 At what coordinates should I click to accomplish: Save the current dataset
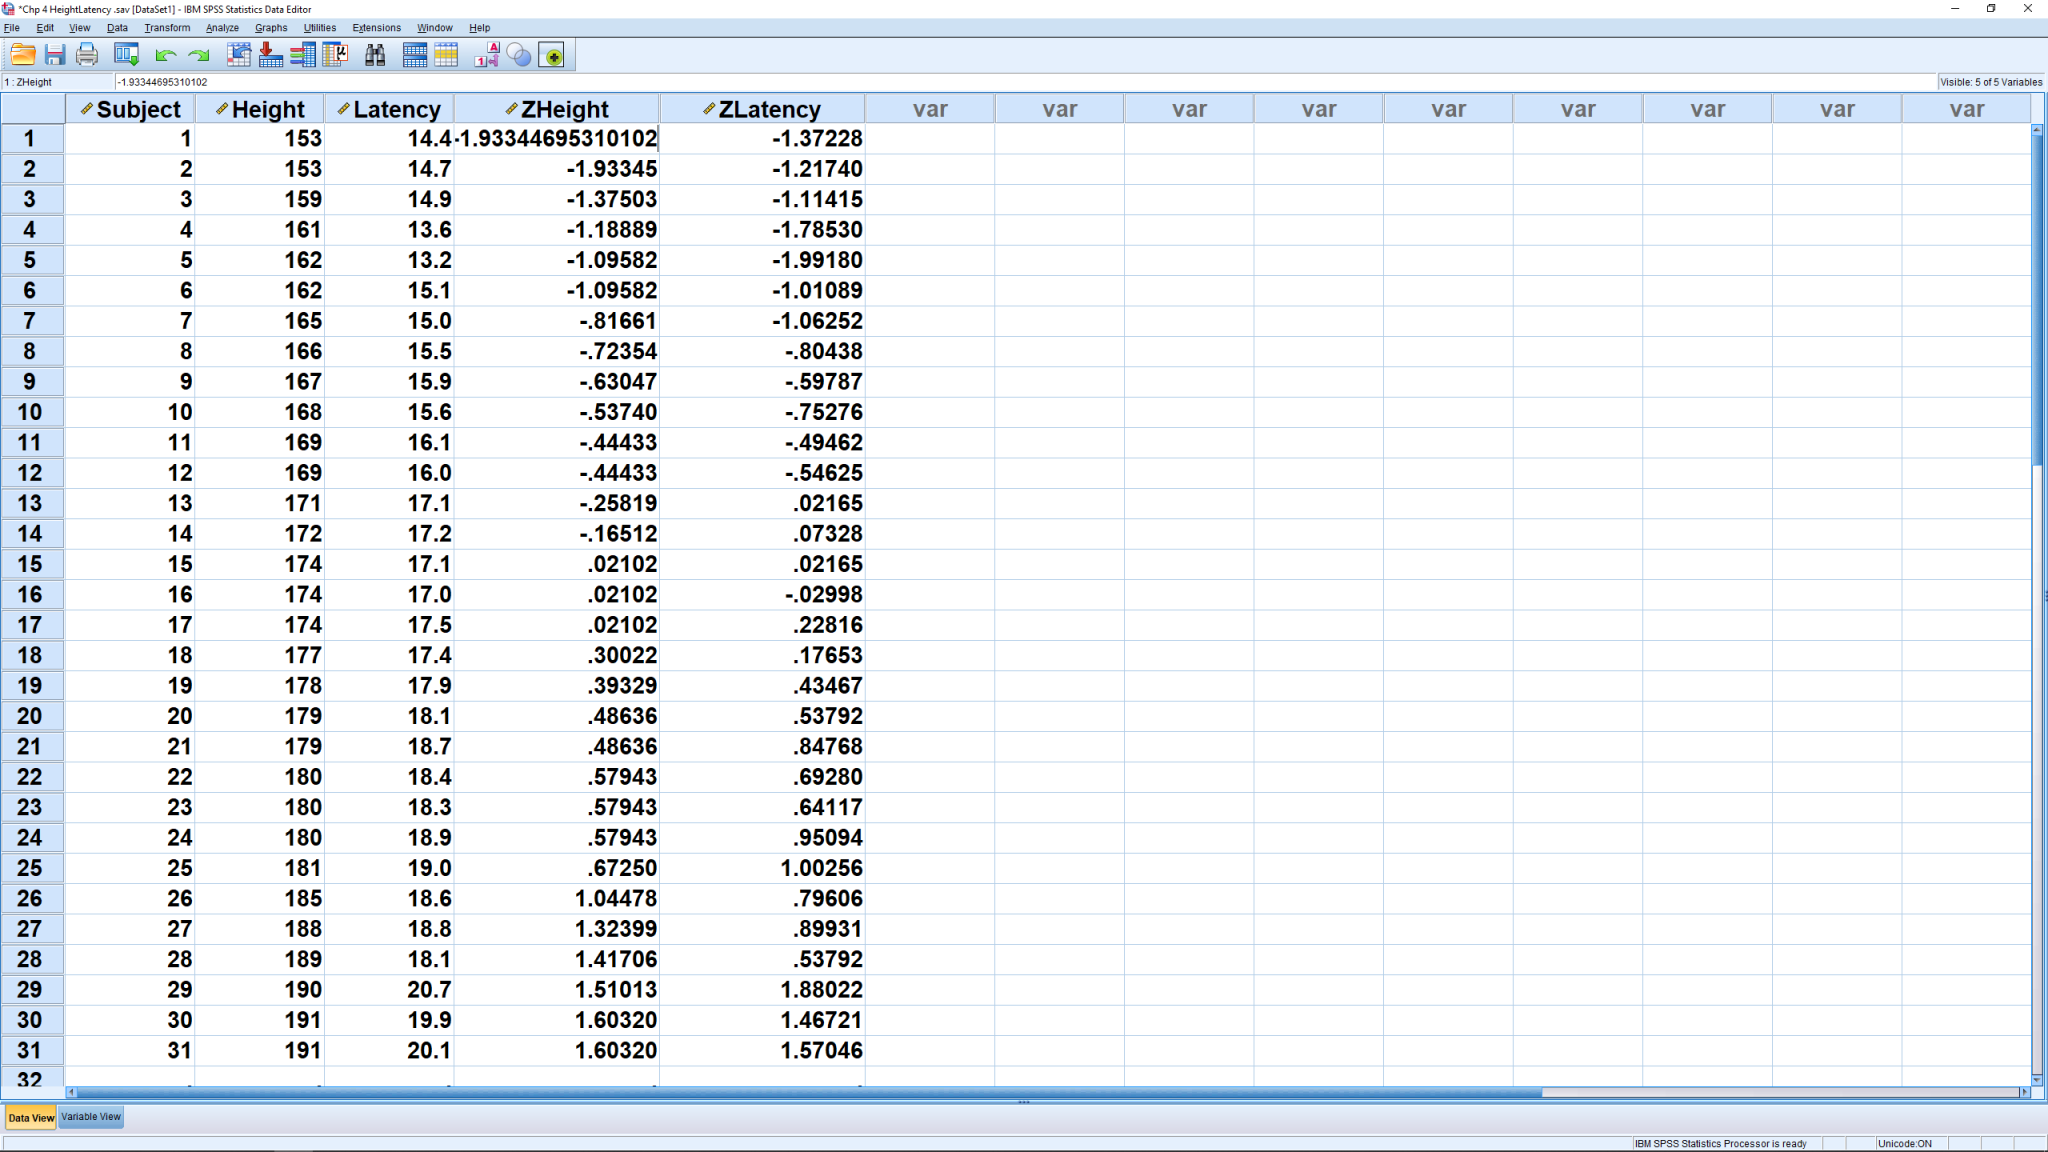[x=53, y=55]
